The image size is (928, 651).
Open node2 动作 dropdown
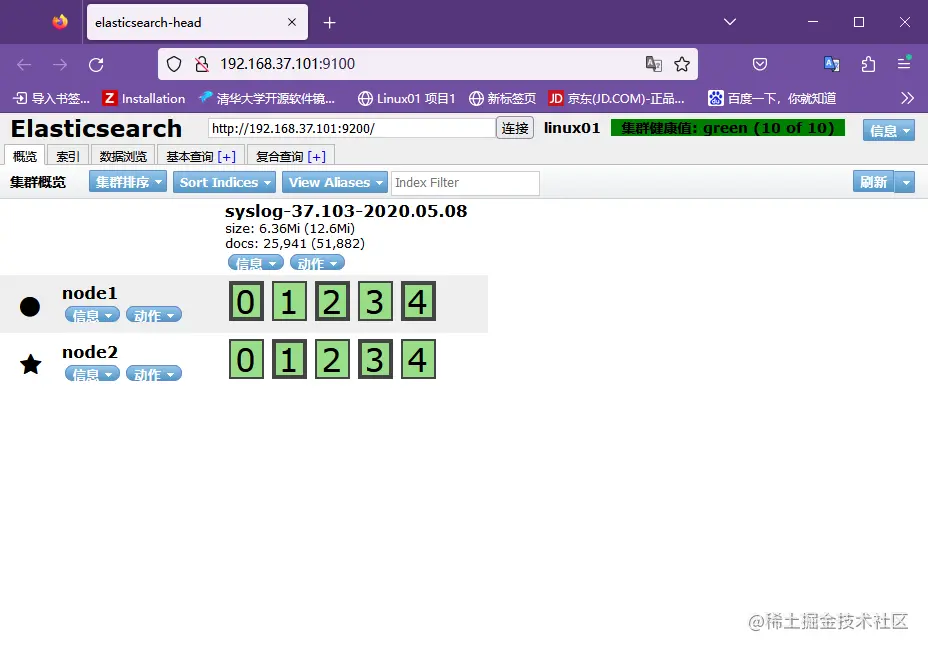click(x=154, y=374)
